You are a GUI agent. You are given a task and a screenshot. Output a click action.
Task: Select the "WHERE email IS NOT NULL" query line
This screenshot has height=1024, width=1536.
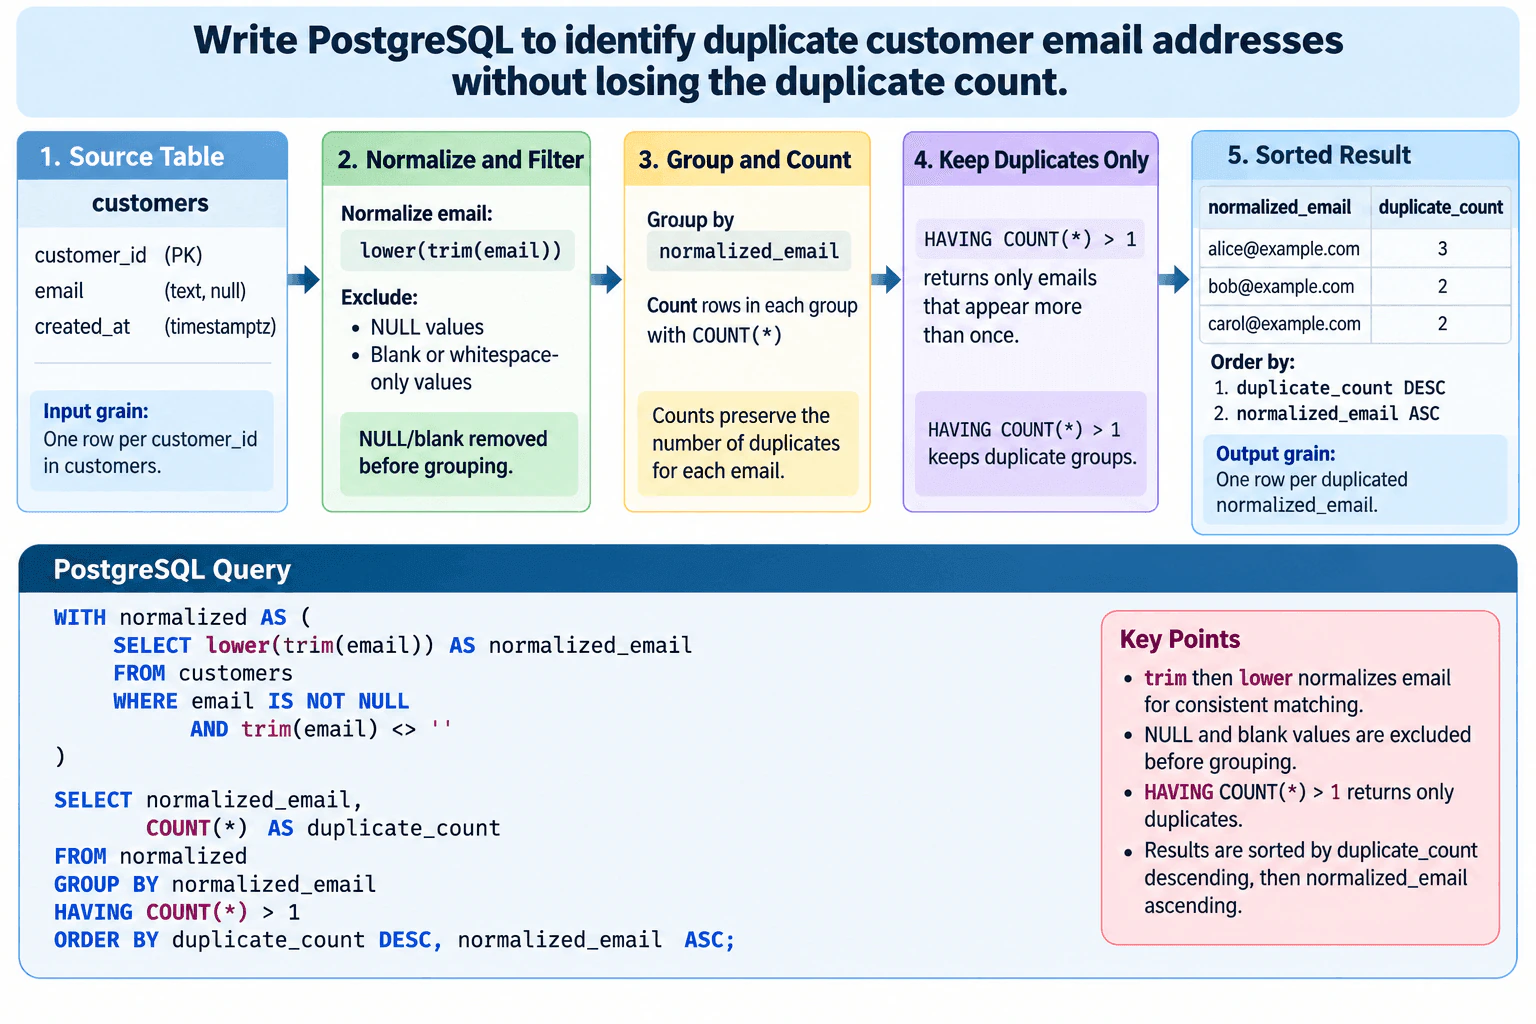261,701
